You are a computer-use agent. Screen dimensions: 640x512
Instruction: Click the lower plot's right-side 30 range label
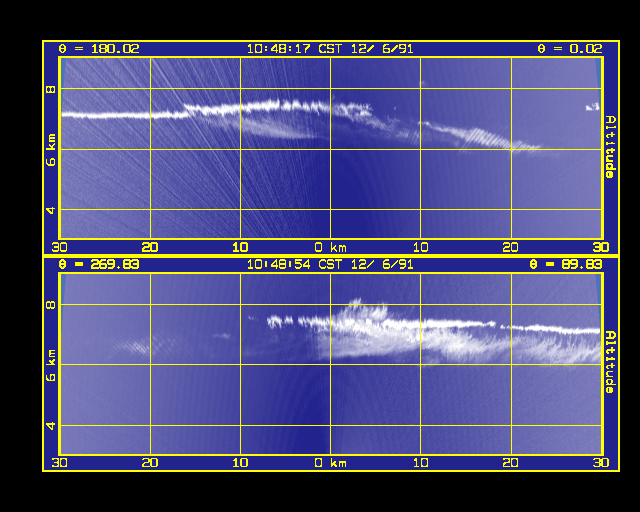[601, 463]
